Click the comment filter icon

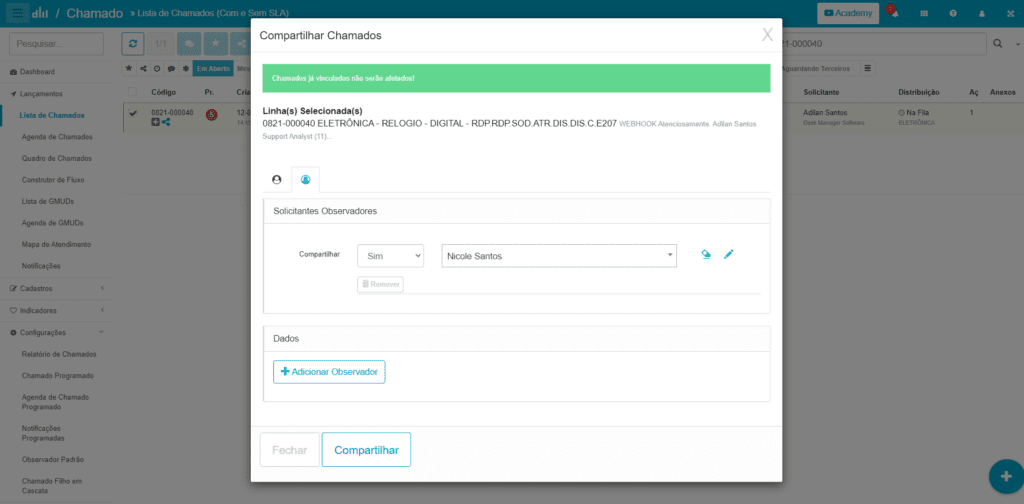171,68
